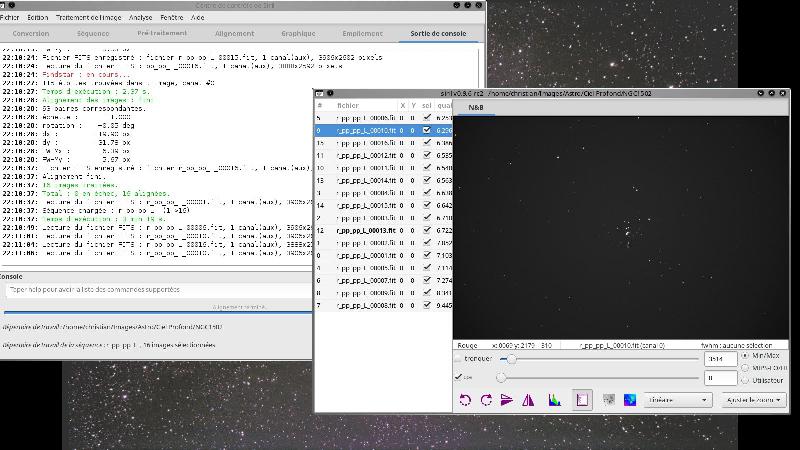Switch to the Empilement tab
This screenshot has width=800, height=450.
point(362,33)
